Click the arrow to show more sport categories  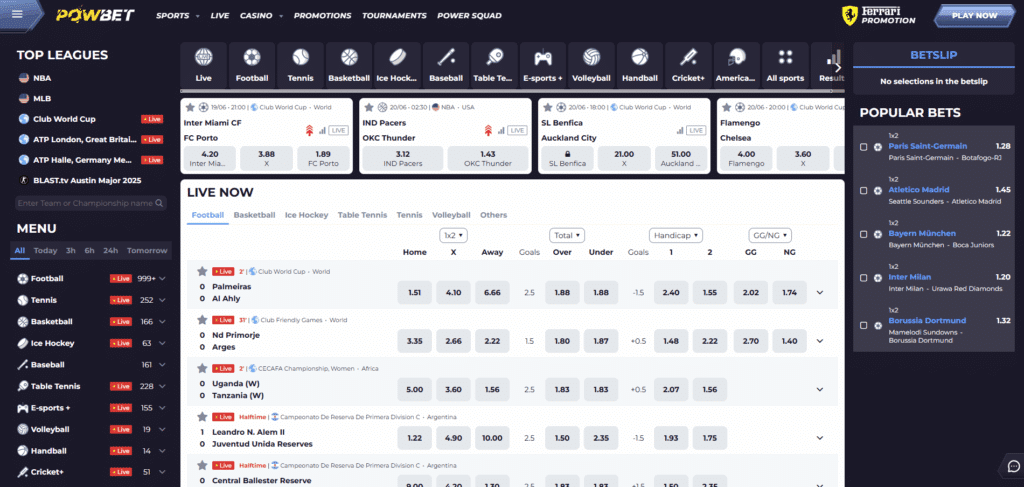click(837, 66)
